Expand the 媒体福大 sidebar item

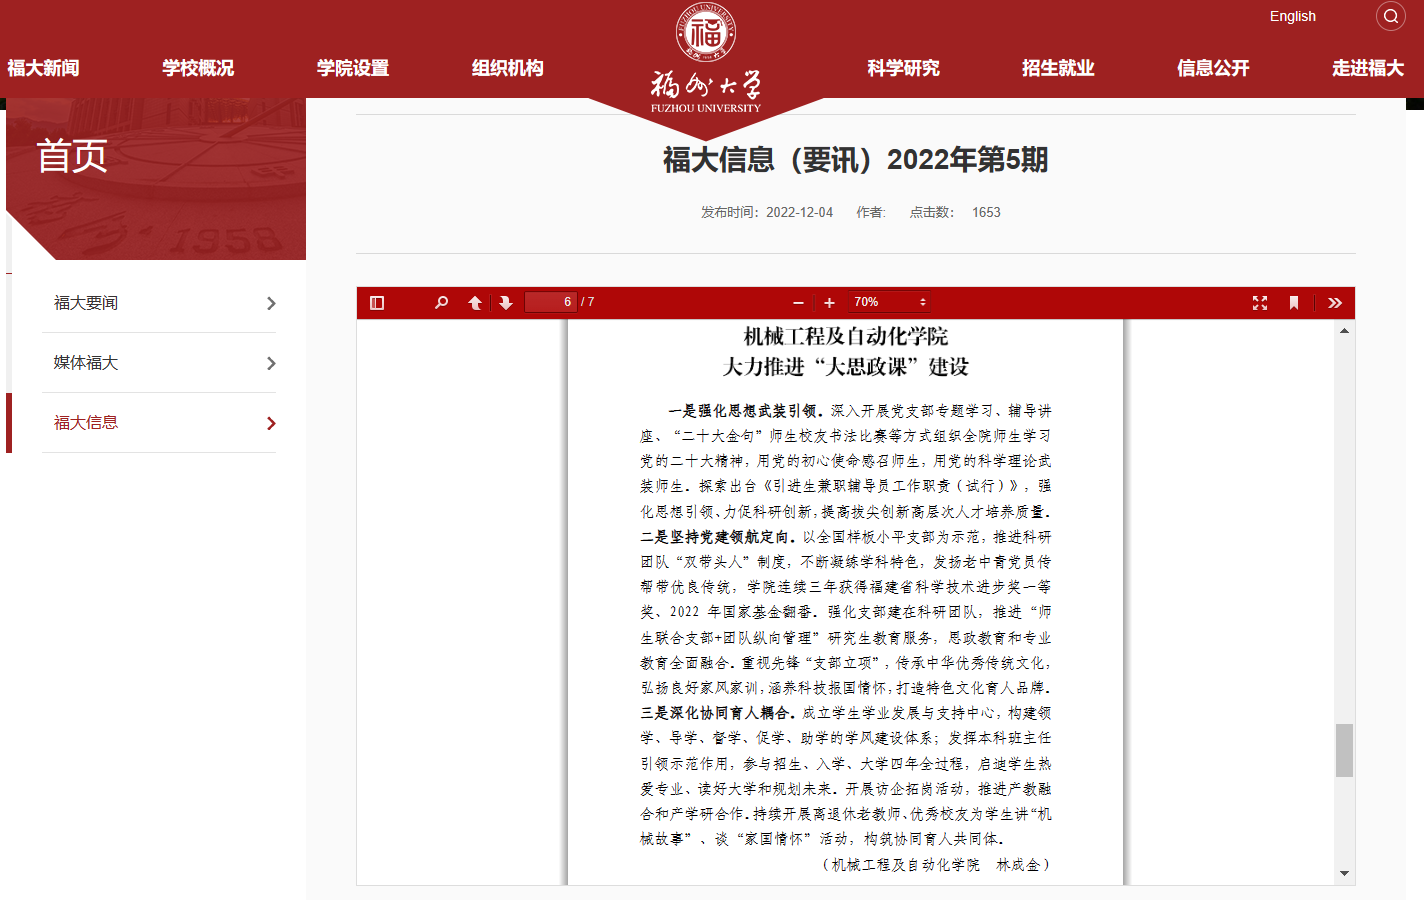[271, 363]
